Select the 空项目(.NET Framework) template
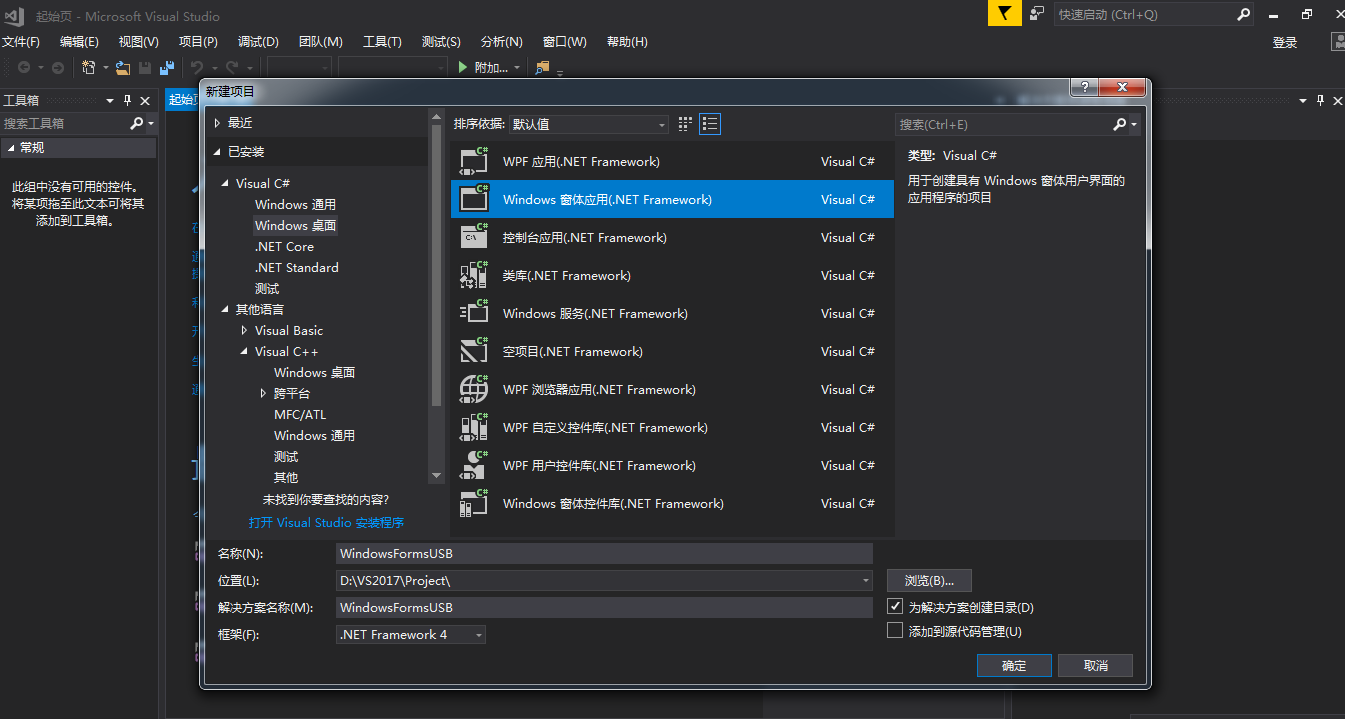 point(672,351)
